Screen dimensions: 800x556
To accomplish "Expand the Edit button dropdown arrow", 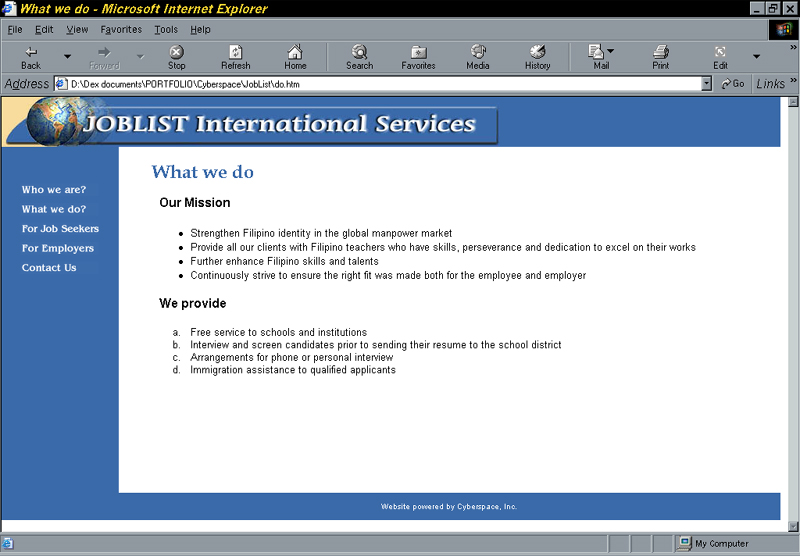I will 757,57.
